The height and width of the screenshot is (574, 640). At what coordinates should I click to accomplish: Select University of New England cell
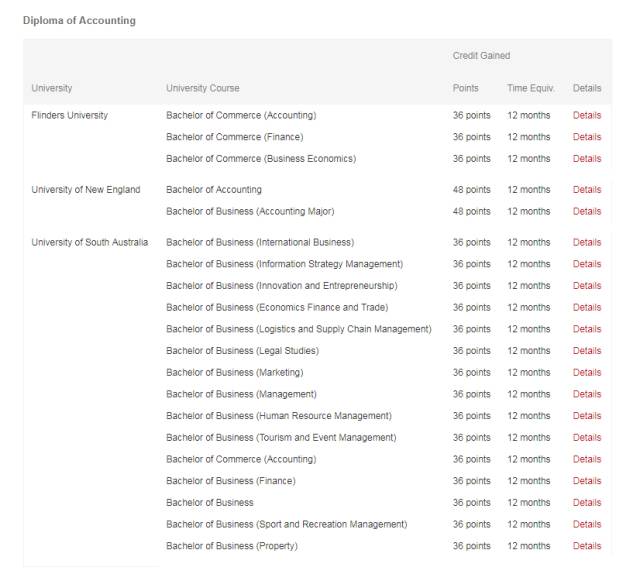(86, 190)
